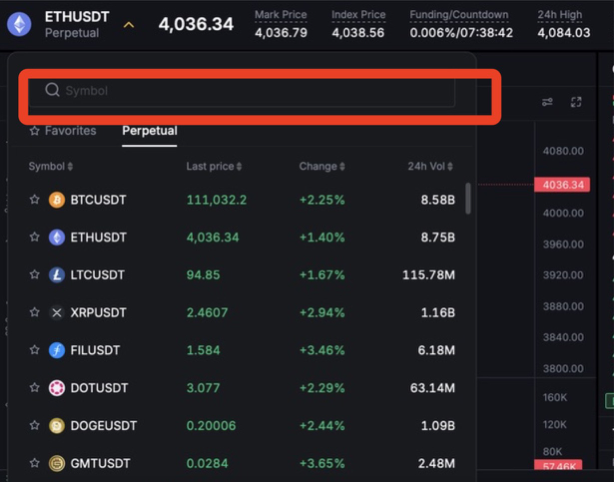The width and height of the screenshot is (614, 482).
Task: Click the chart fullscreen expand icon
Action: pyautogui.click(x=576, y=102)
